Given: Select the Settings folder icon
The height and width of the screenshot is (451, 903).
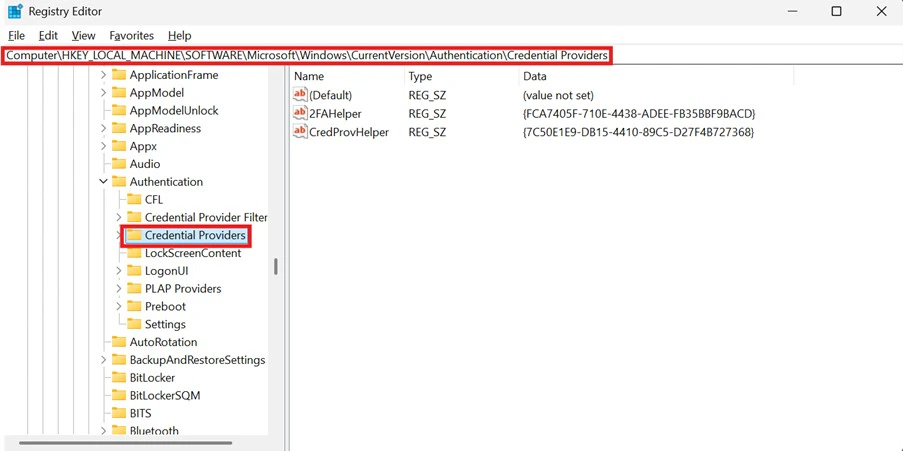Looking at the screenshot, I should [134, 325].
